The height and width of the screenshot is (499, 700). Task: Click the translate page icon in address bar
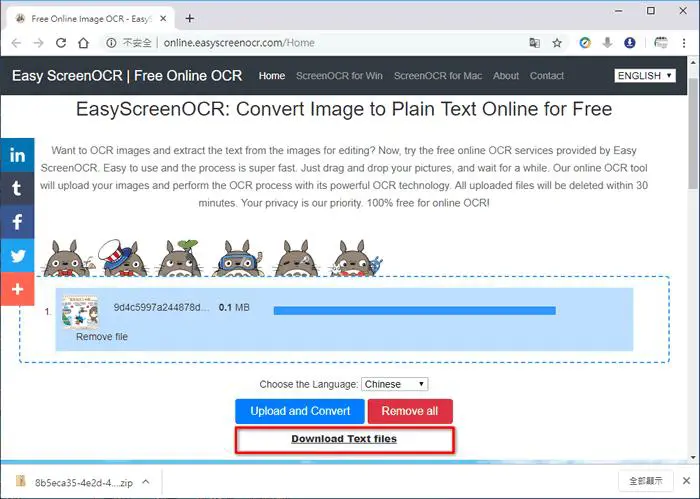pos(534,43)
